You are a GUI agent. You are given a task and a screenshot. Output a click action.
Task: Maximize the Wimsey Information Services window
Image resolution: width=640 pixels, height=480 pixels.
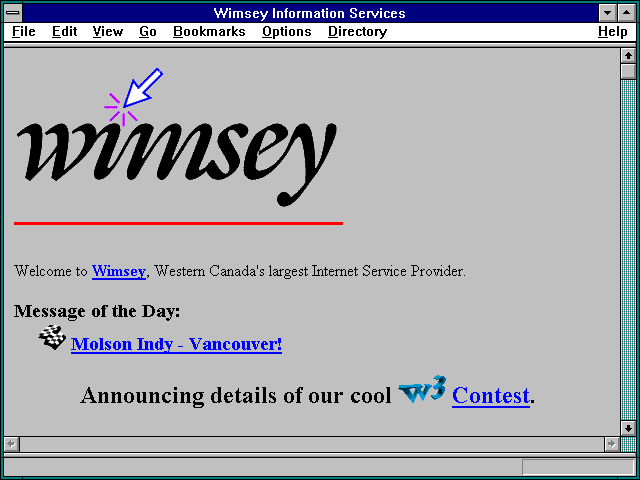626,13
